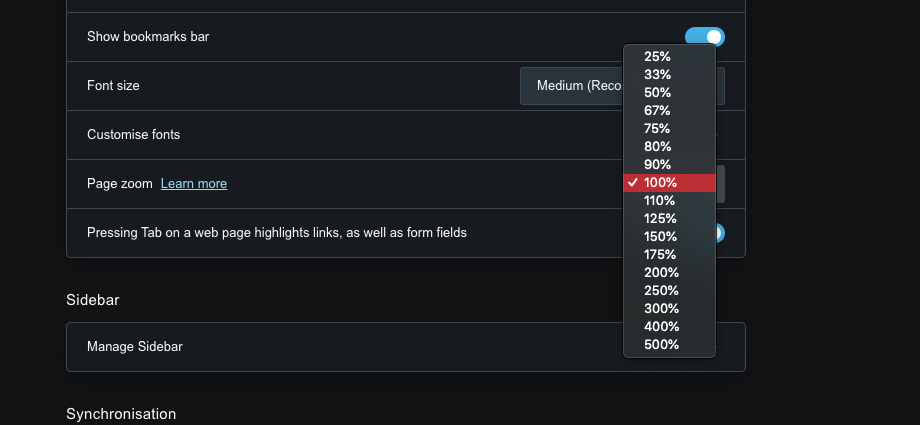Pick the 150% zoom option
Viewport: 920px width, 425px height.
[x=661, y=237]
